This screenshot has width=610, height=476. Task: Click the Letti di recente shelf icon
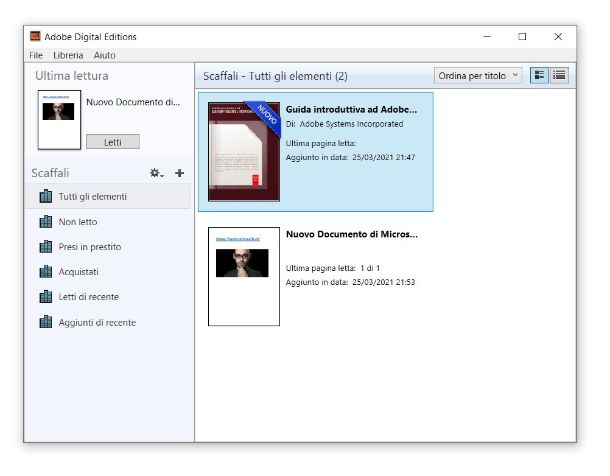click(x=46, y=297)
